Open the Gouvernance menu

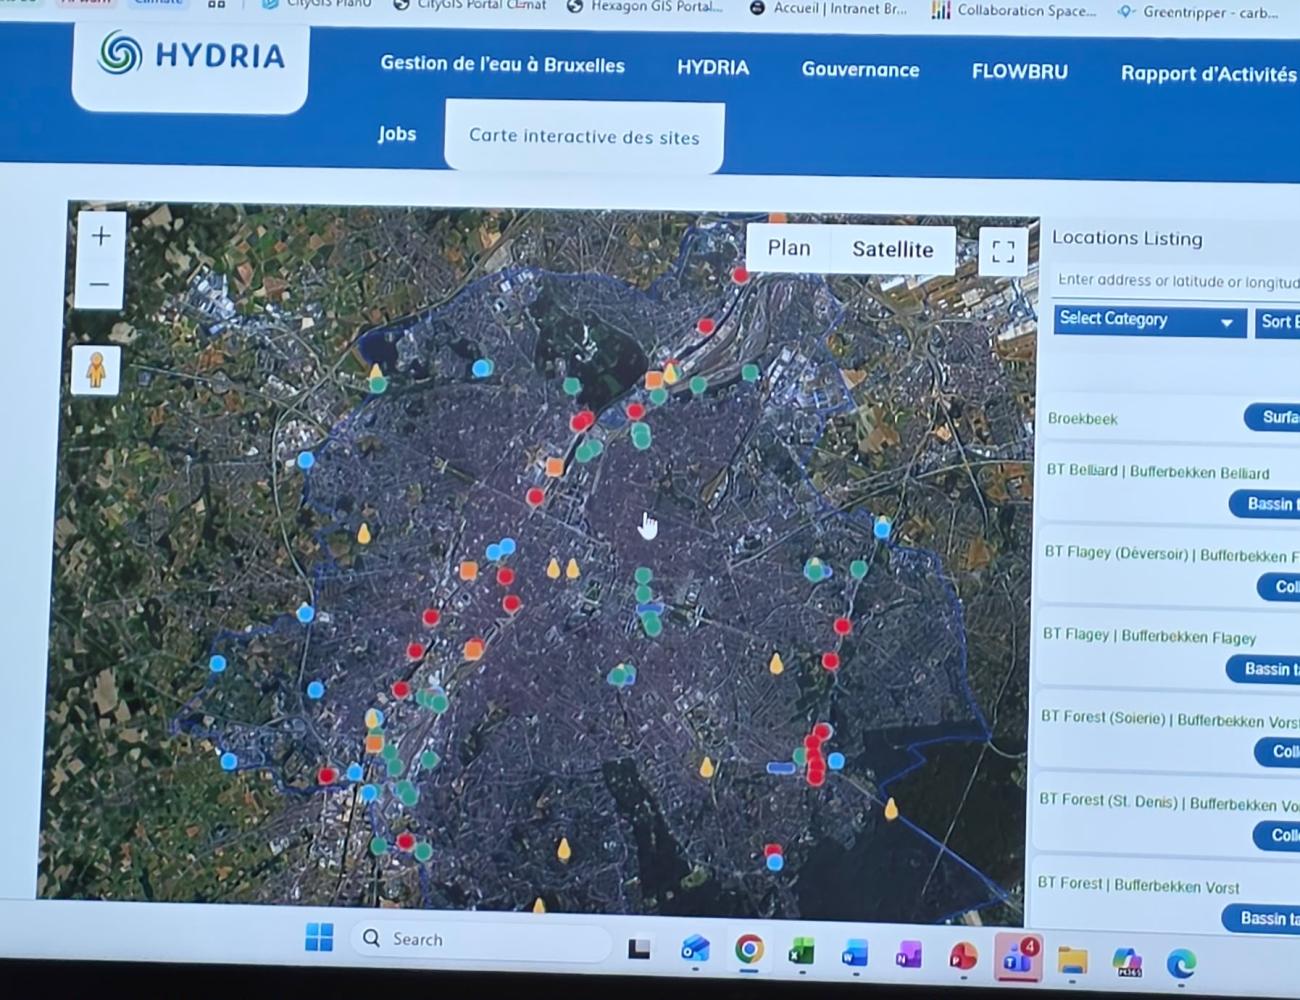tap(860, 69)
